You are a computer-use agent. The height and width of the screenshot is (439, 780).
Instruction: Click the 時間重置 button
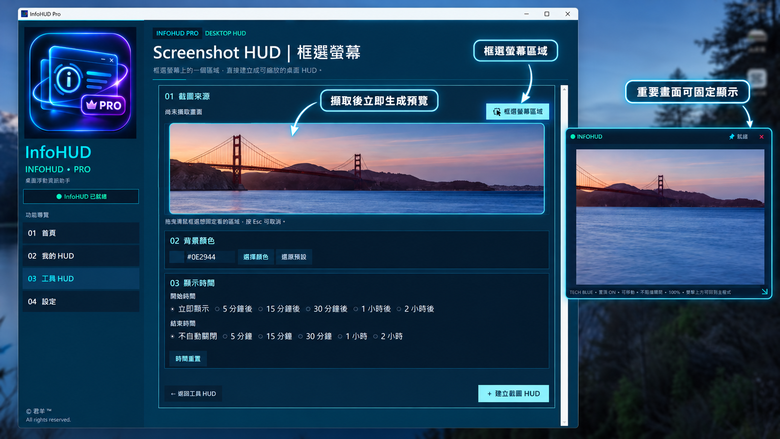[x=188, y=358]
